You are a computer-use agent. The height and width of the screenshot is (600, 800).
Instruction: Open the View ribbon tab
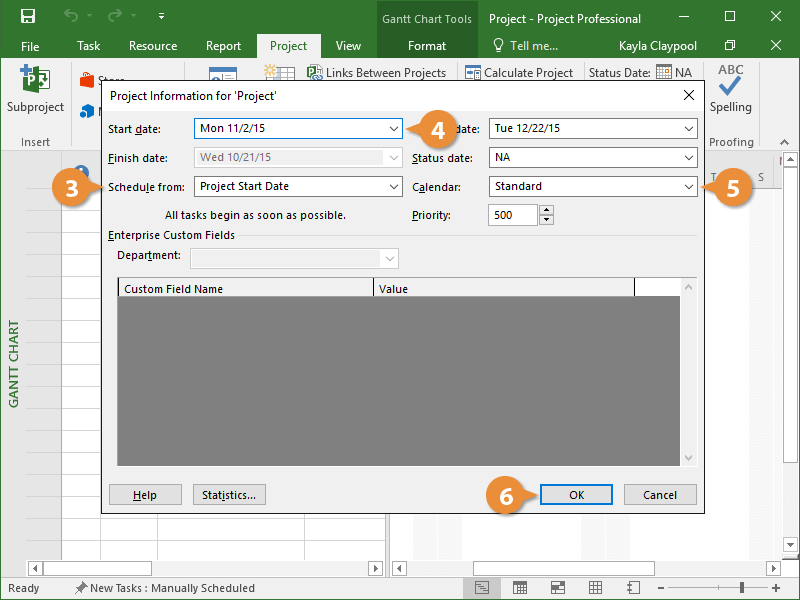pos(348,46)
